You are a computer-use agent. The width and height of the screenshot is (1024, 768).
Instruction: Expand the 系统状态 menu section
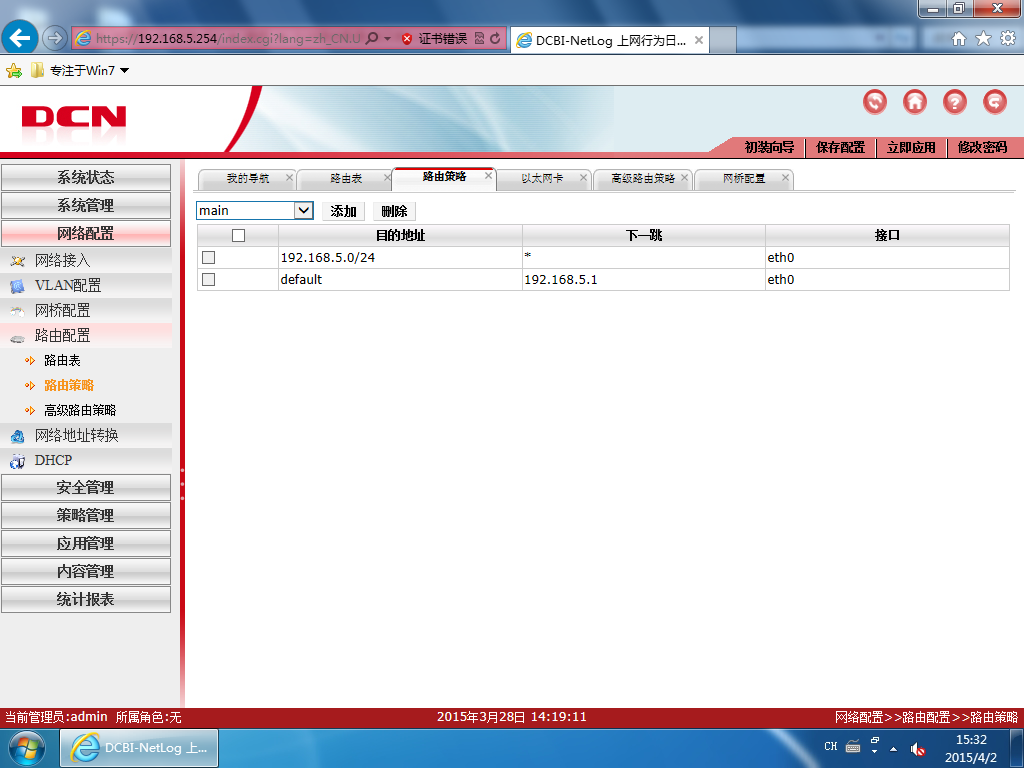click(x=86, y=177)
